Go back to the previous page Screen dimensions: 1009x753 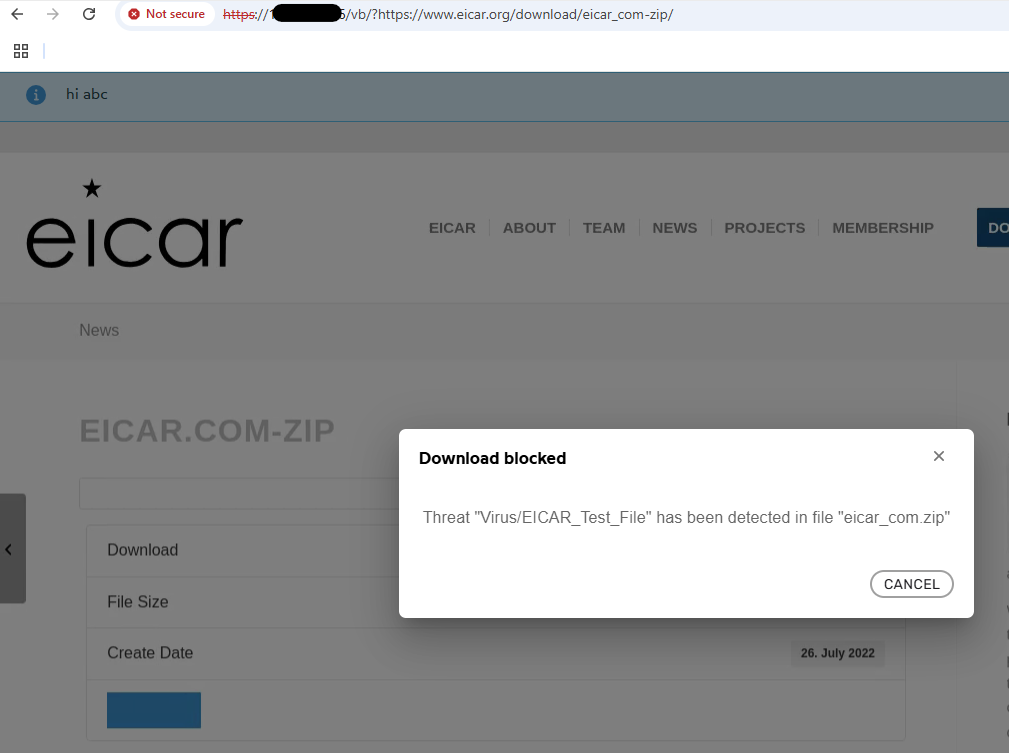(17, 14)
